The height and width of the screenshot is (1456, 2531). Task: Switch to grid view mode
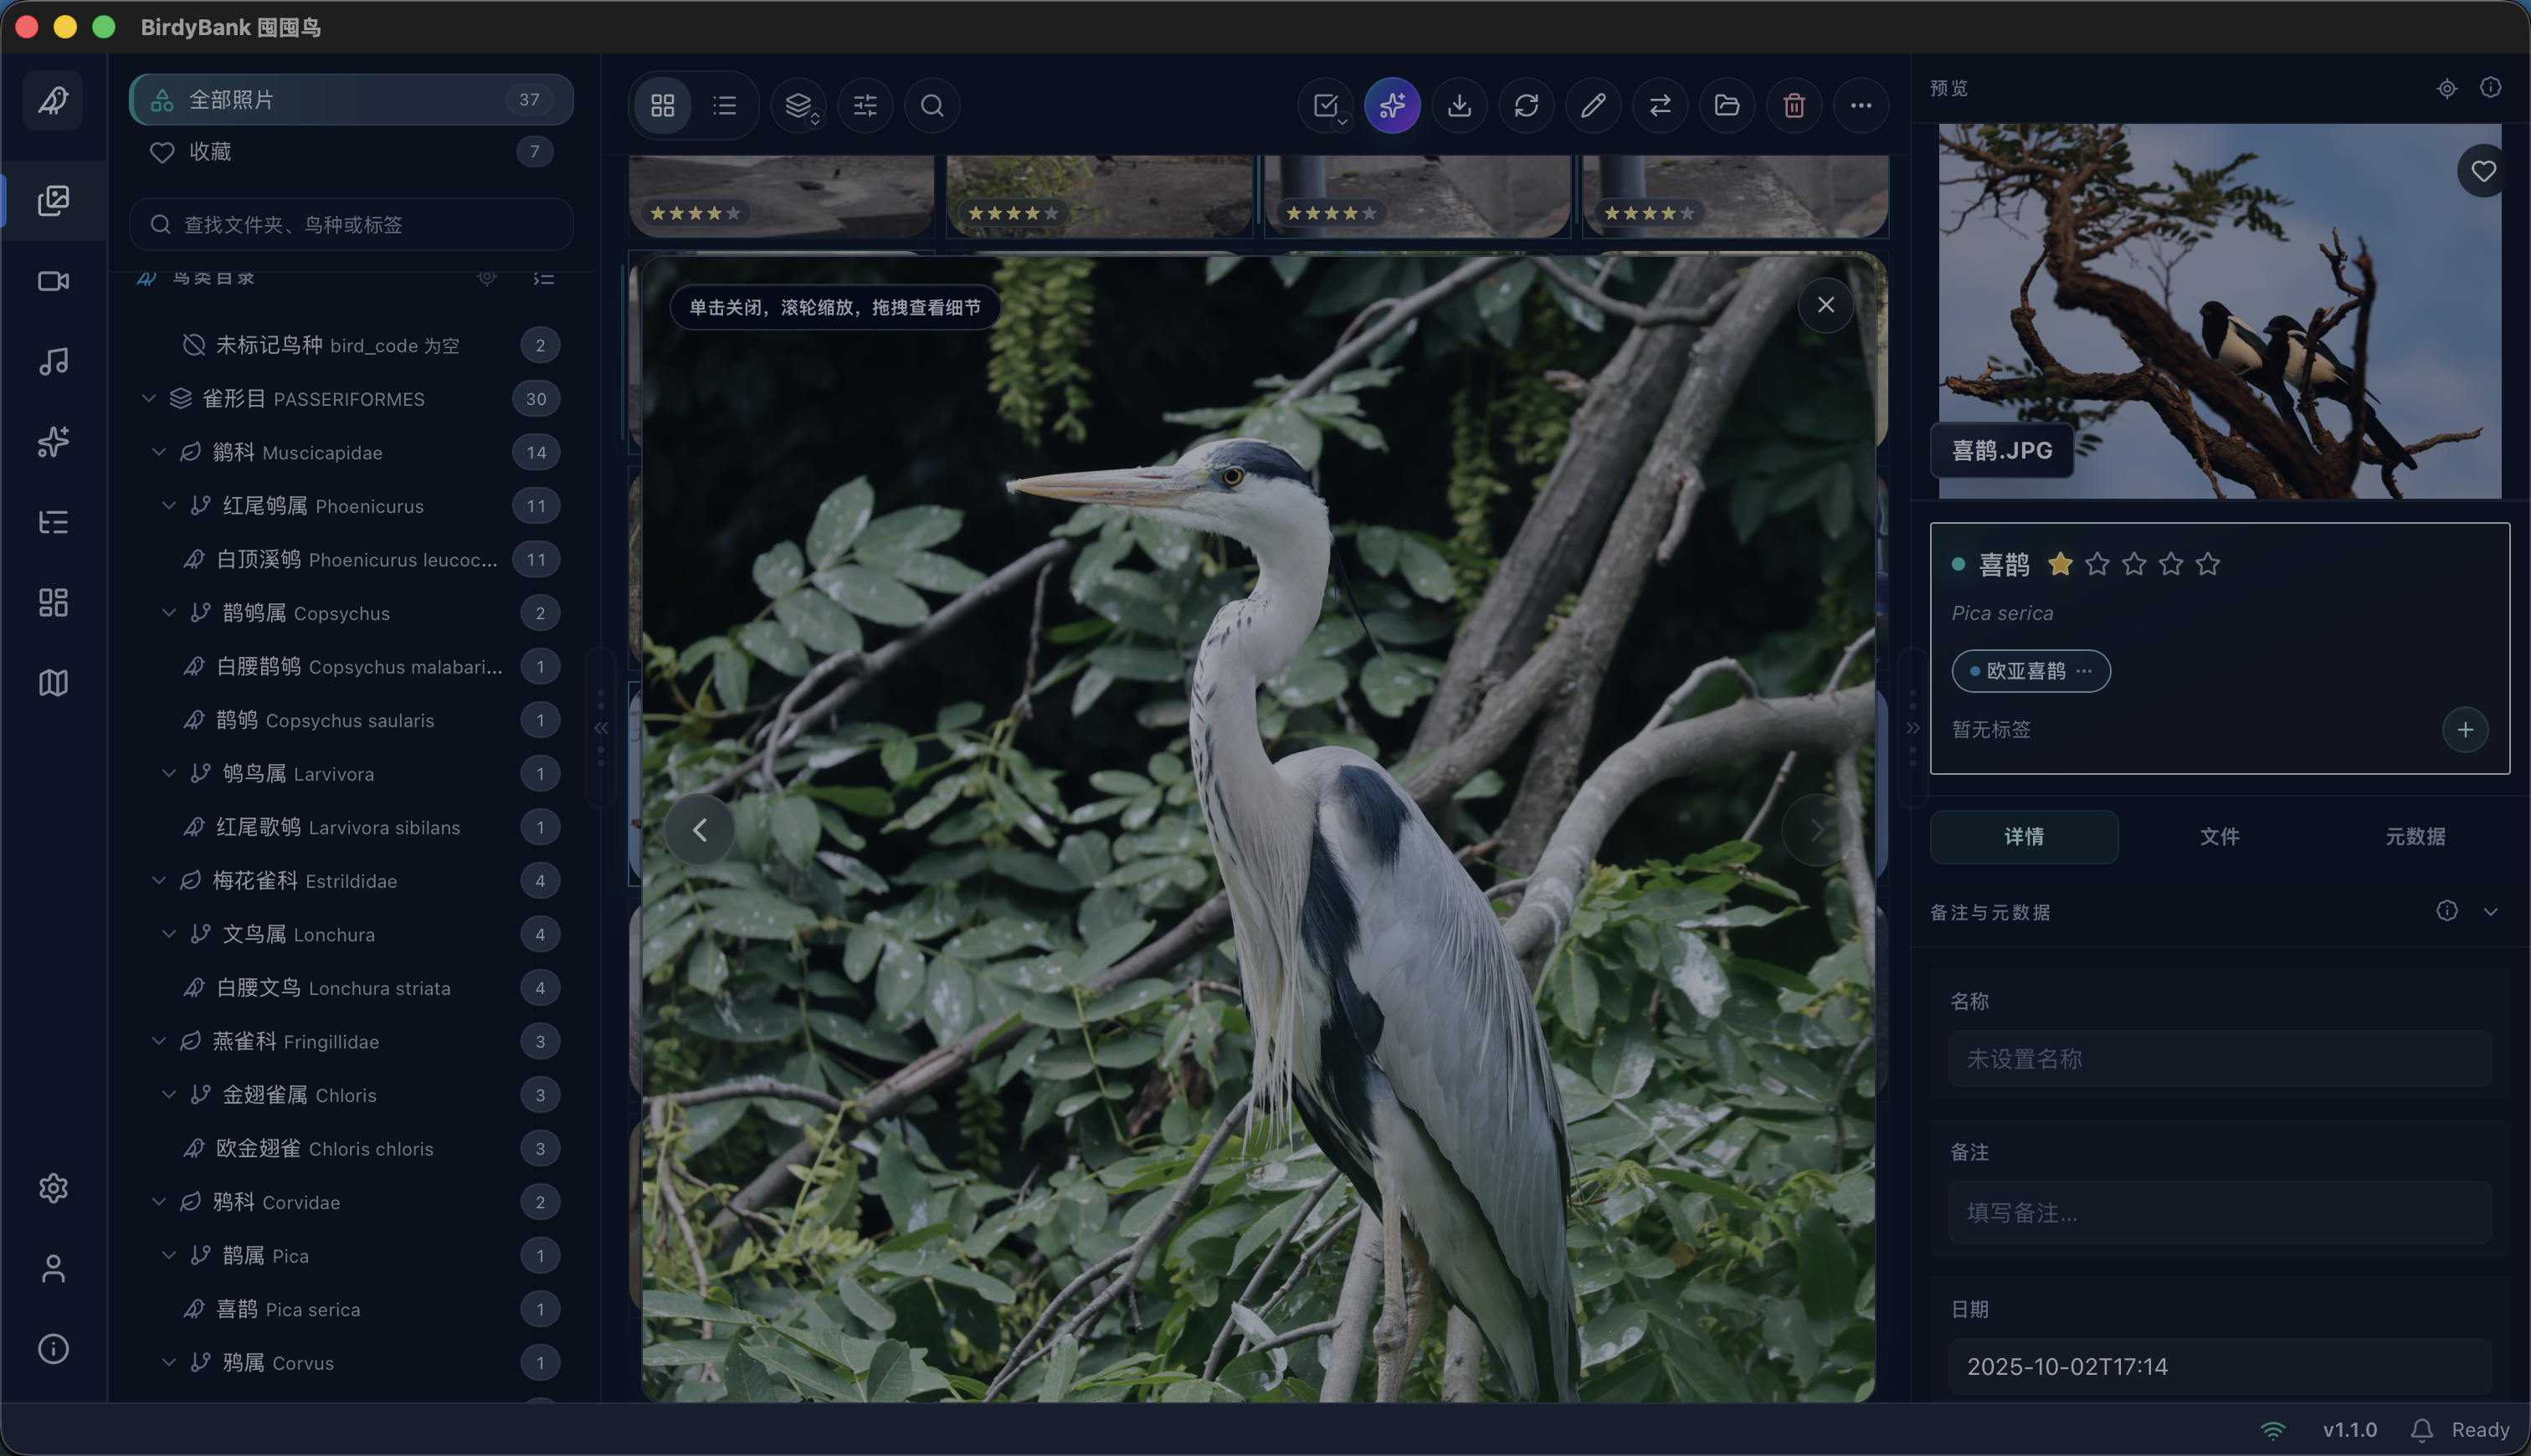663,105
